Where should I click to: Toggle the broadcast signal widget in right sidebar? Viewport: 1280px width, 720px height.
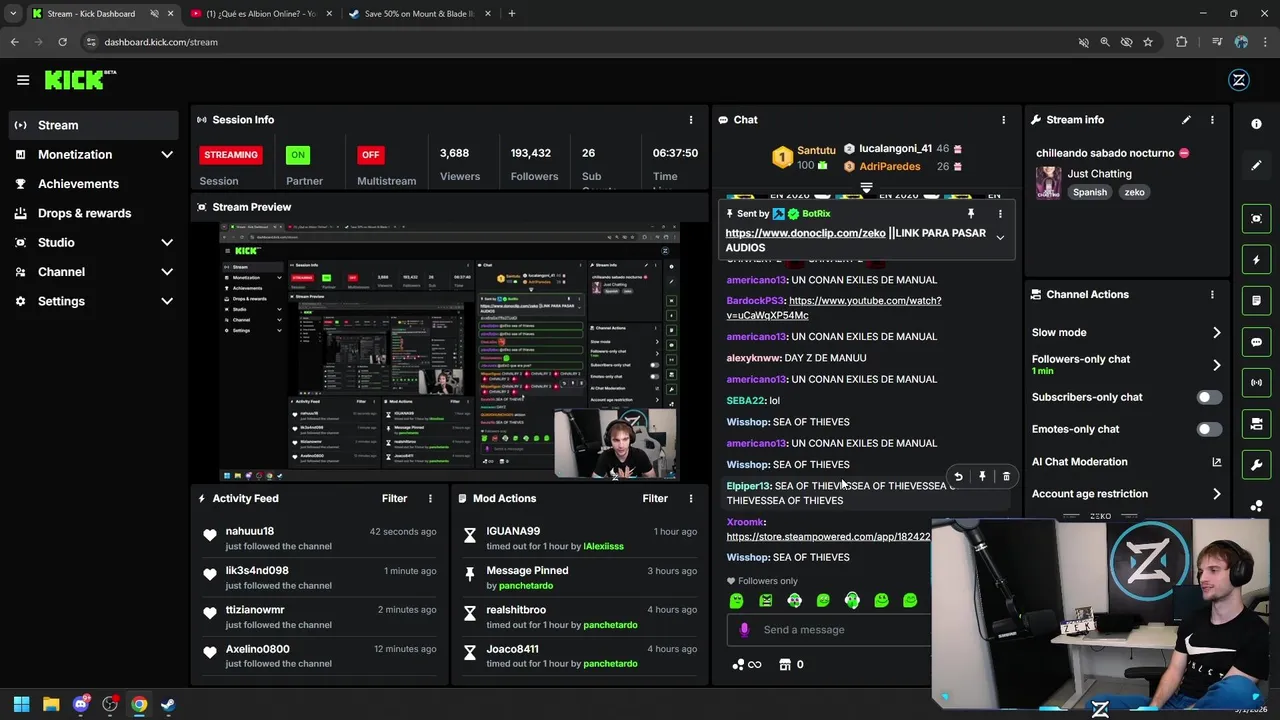(1256, 383)
